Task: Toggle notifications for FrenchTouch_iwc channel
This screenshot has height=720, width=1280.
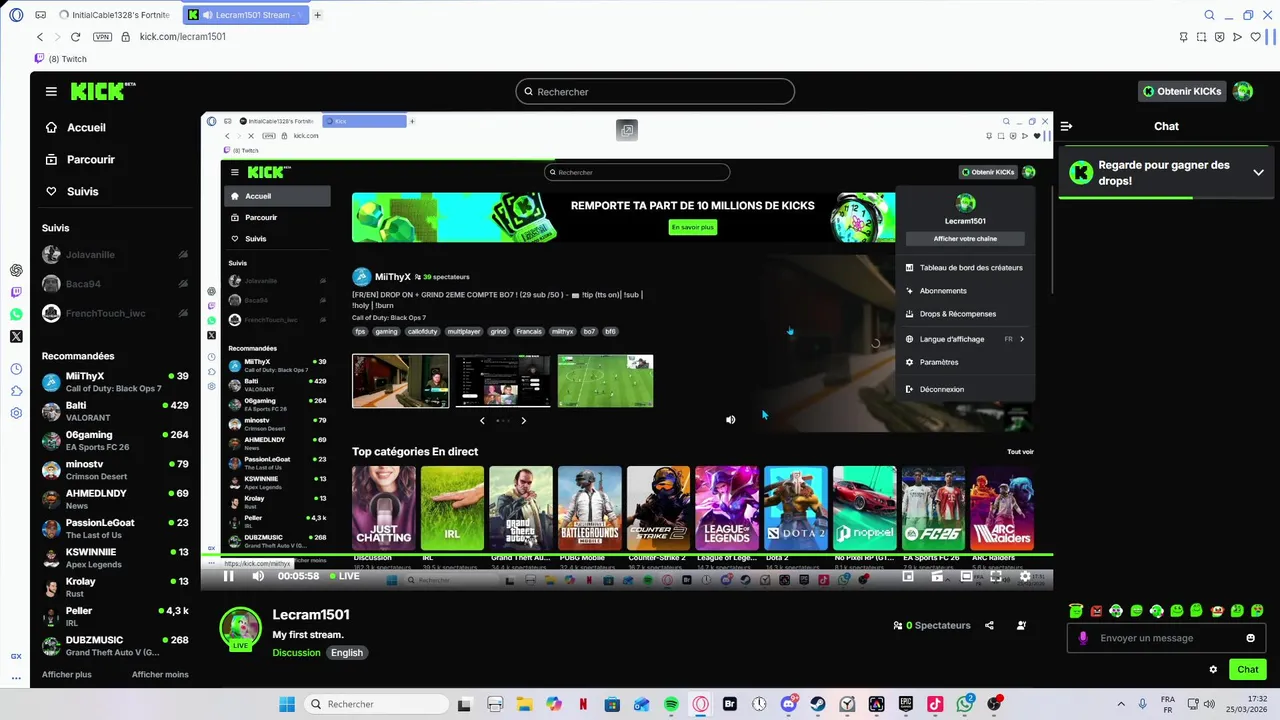Action: [x=183, y=313]
